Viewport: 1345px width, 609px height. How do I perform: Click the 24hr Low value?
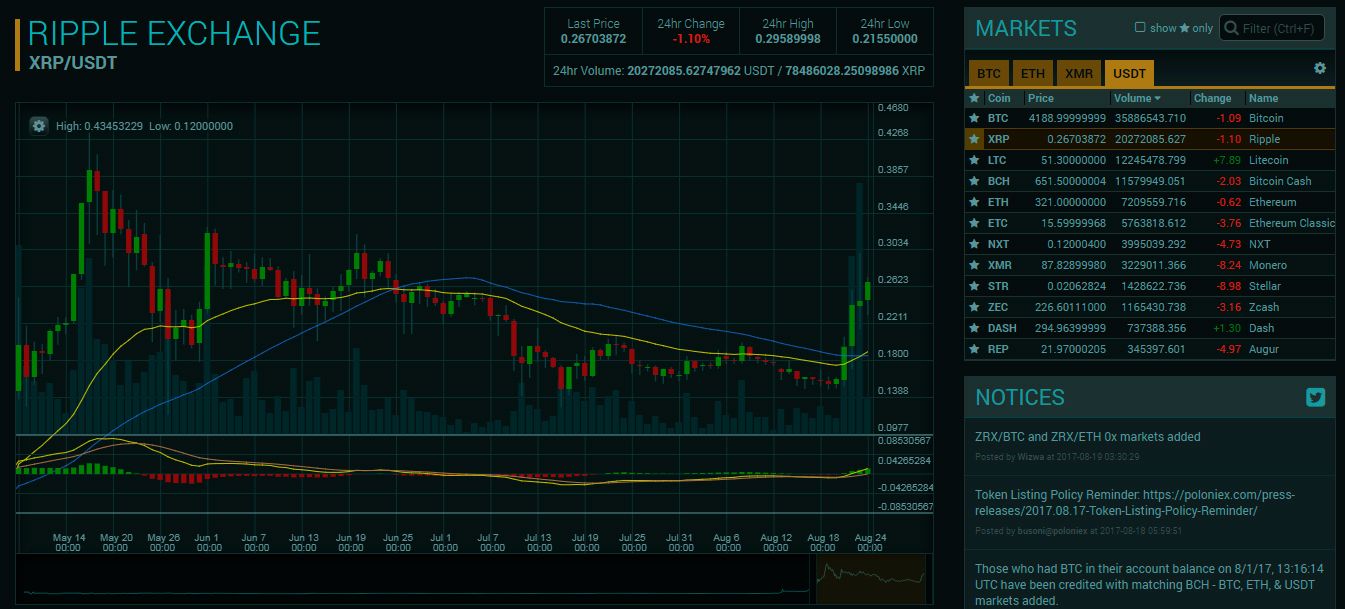885,39
